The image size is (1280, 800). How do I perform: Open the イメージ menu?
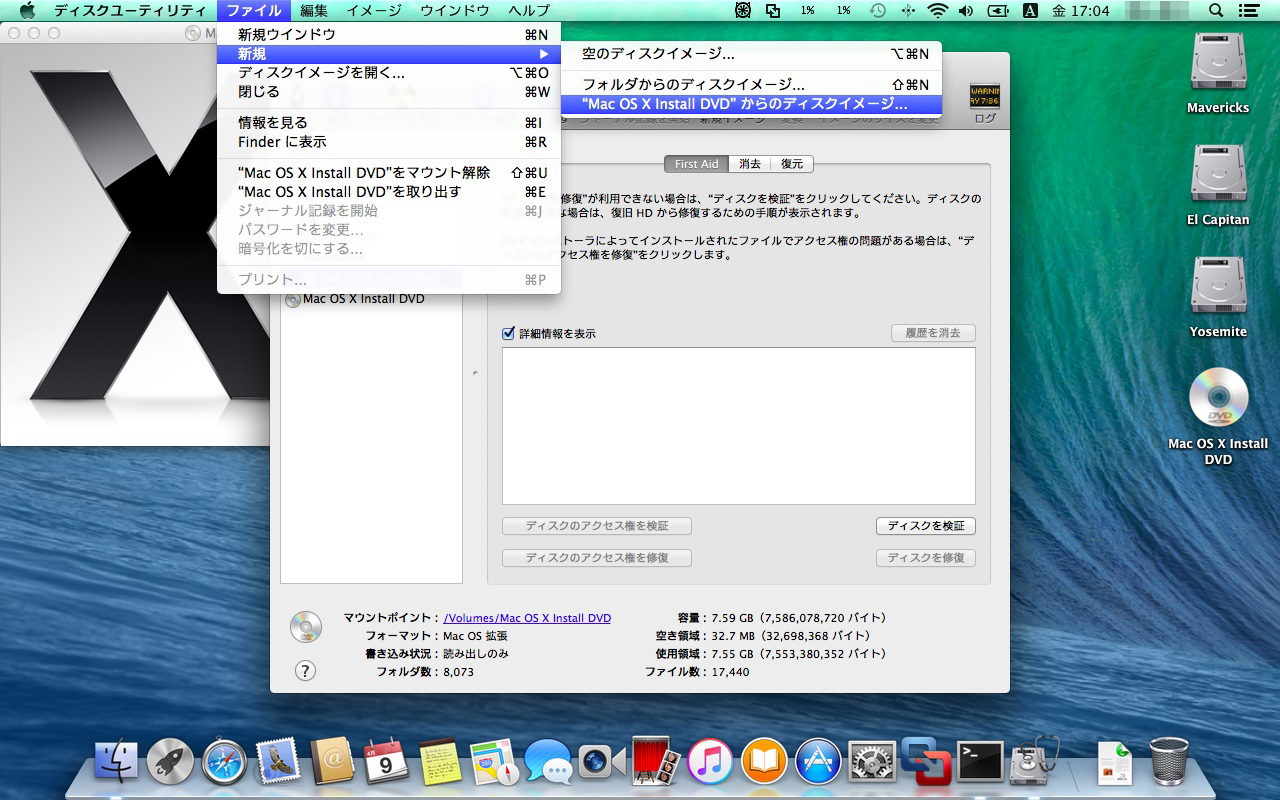click(374, 11)
